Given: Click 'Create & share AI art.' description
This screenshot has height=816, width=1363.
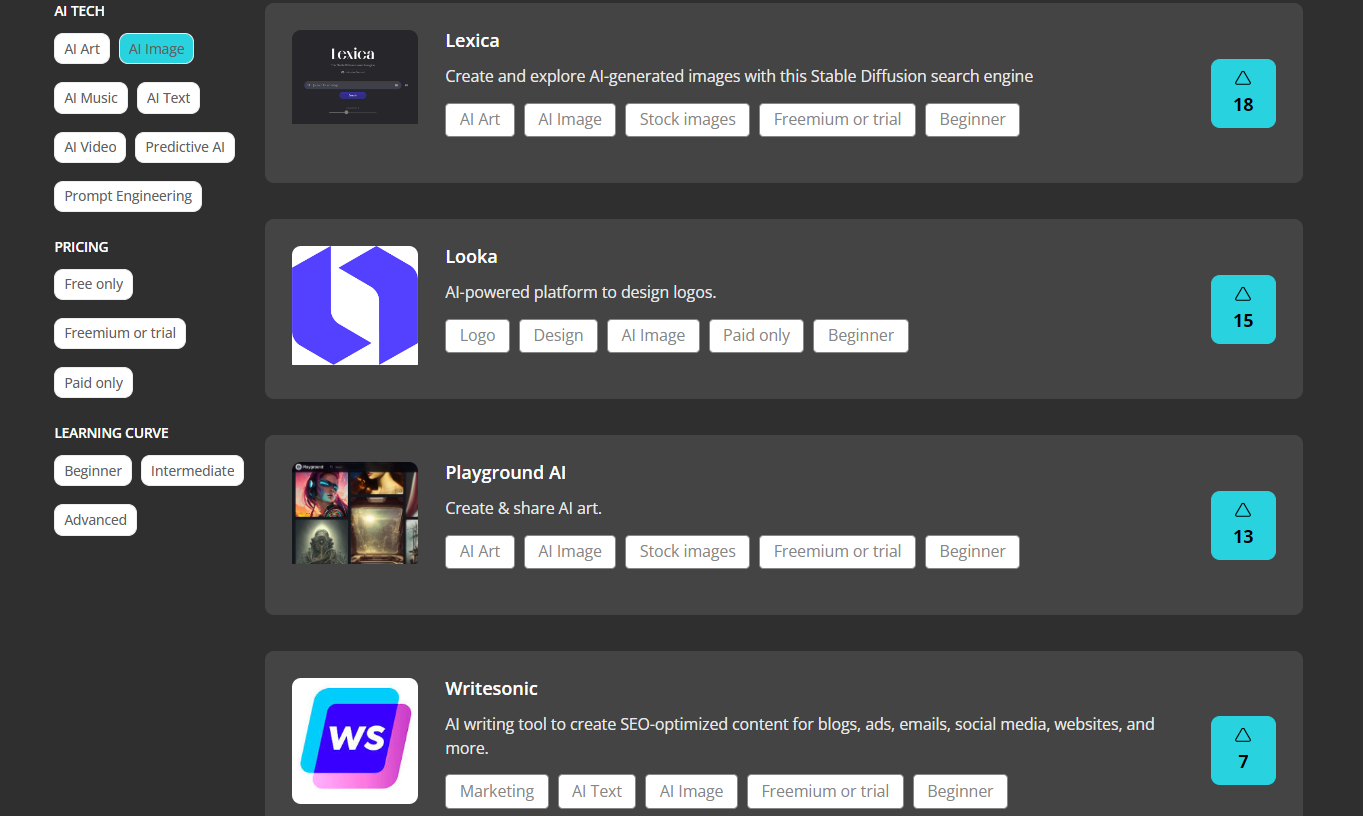Looking at the screenshot, I should [x=523, y=509].
